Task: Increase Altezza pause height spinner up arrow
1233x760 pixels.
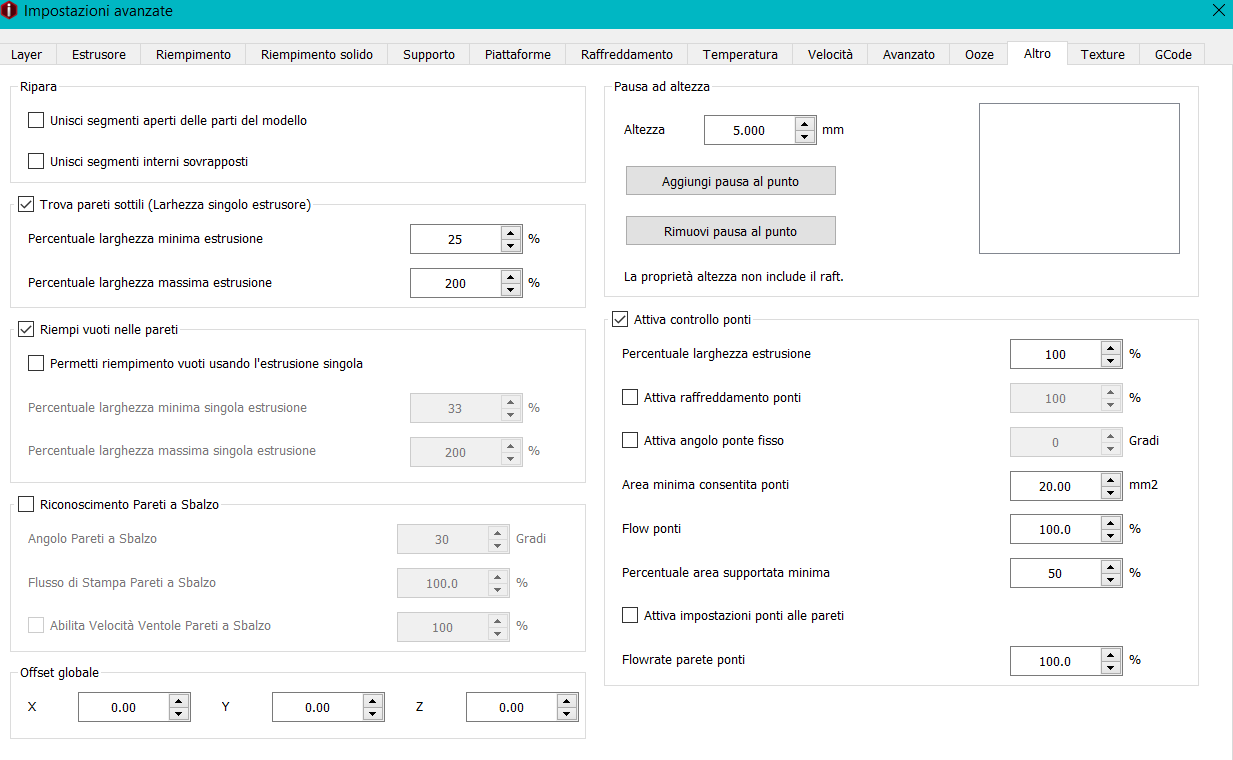Action: tap(805, 124)
